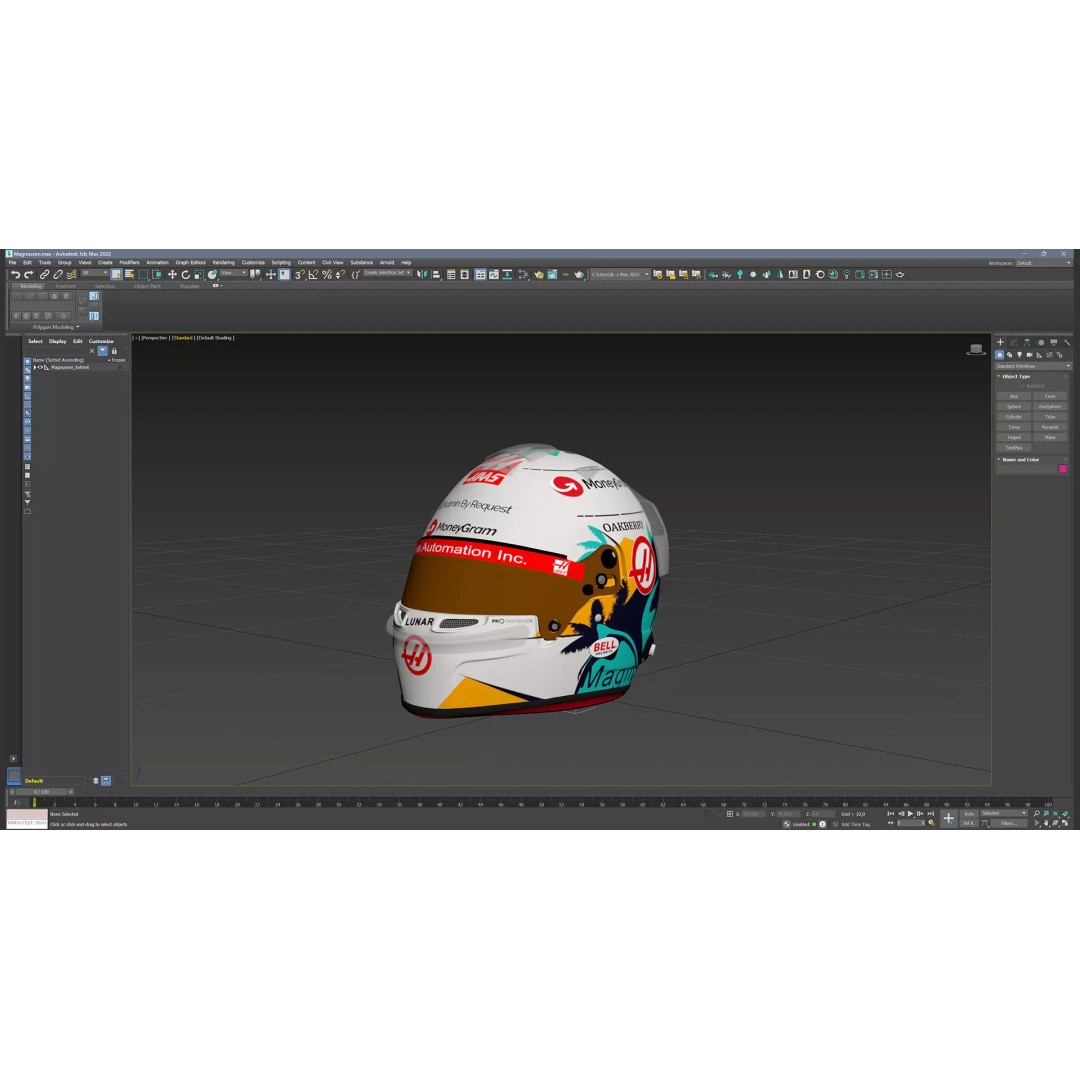Open the selection Filters dialog
1080x1080 pixels.
pos(1009,823)
